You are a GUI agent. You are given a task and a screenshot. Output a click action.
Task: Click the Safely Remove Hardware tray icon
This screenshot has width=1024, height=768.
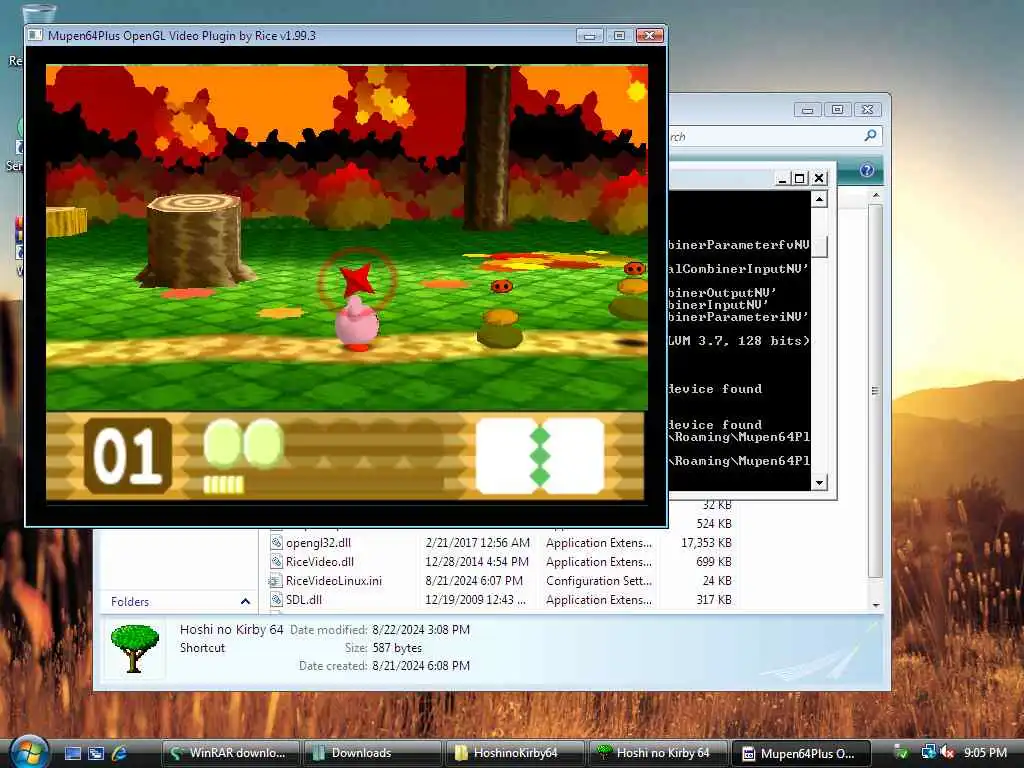click(901, 753)
